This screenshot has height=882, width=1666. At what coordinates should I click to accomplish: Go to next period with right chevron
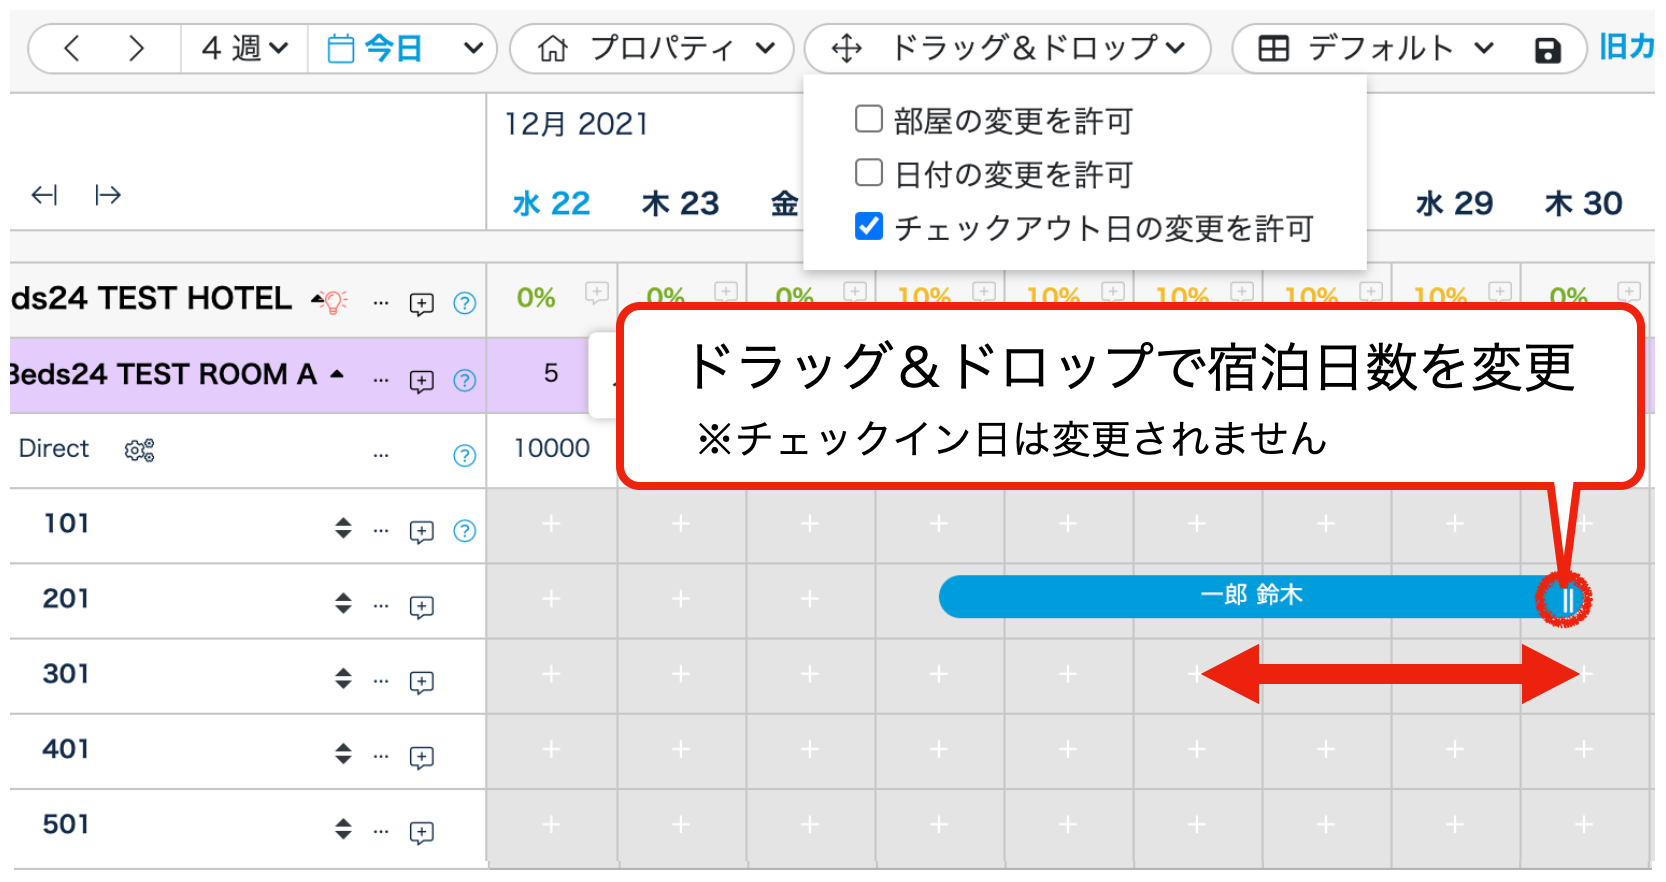tap(136, 48)
